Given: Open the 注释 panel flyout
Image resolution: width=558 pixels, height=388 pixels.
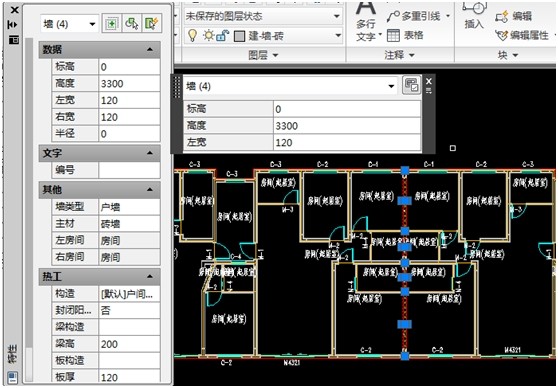Looking at the screenshot, I should tap(400, 55).
